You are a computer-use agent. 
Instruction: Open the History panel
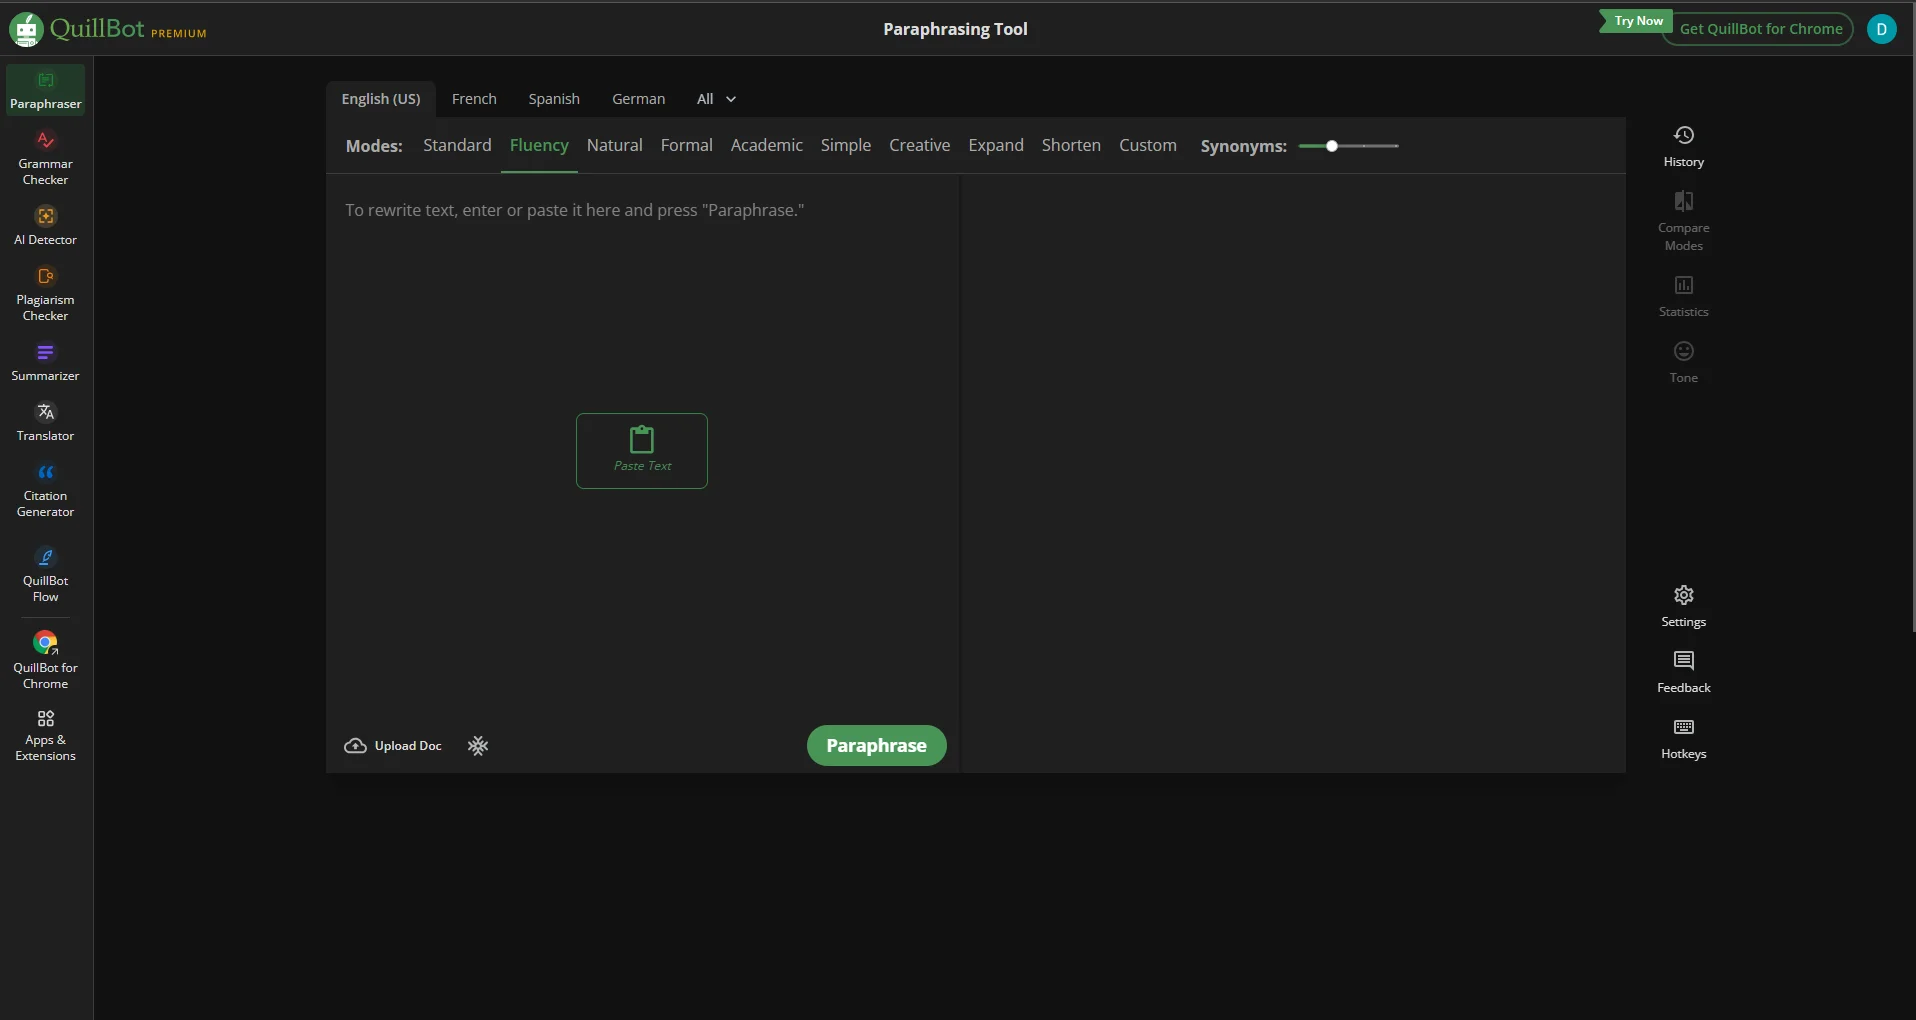coord(1684,146)
